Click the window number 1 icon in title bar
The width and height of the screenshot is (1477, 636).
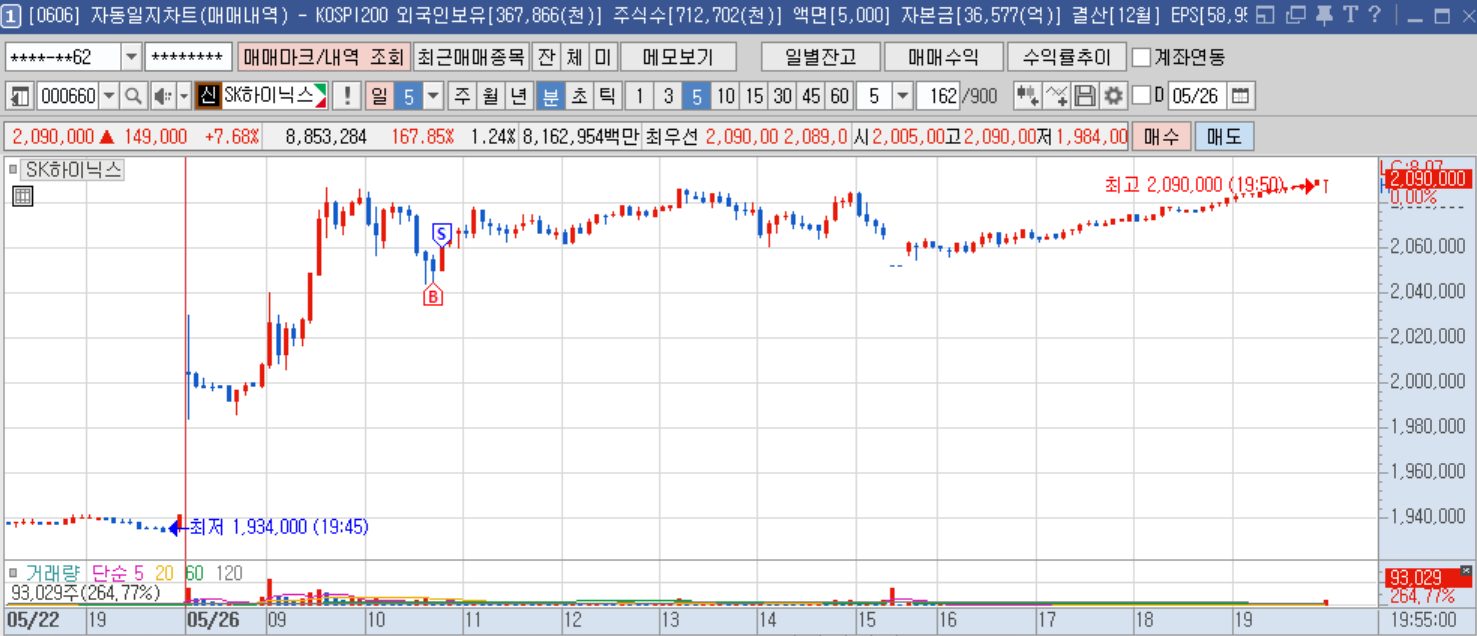click(12, 15)
